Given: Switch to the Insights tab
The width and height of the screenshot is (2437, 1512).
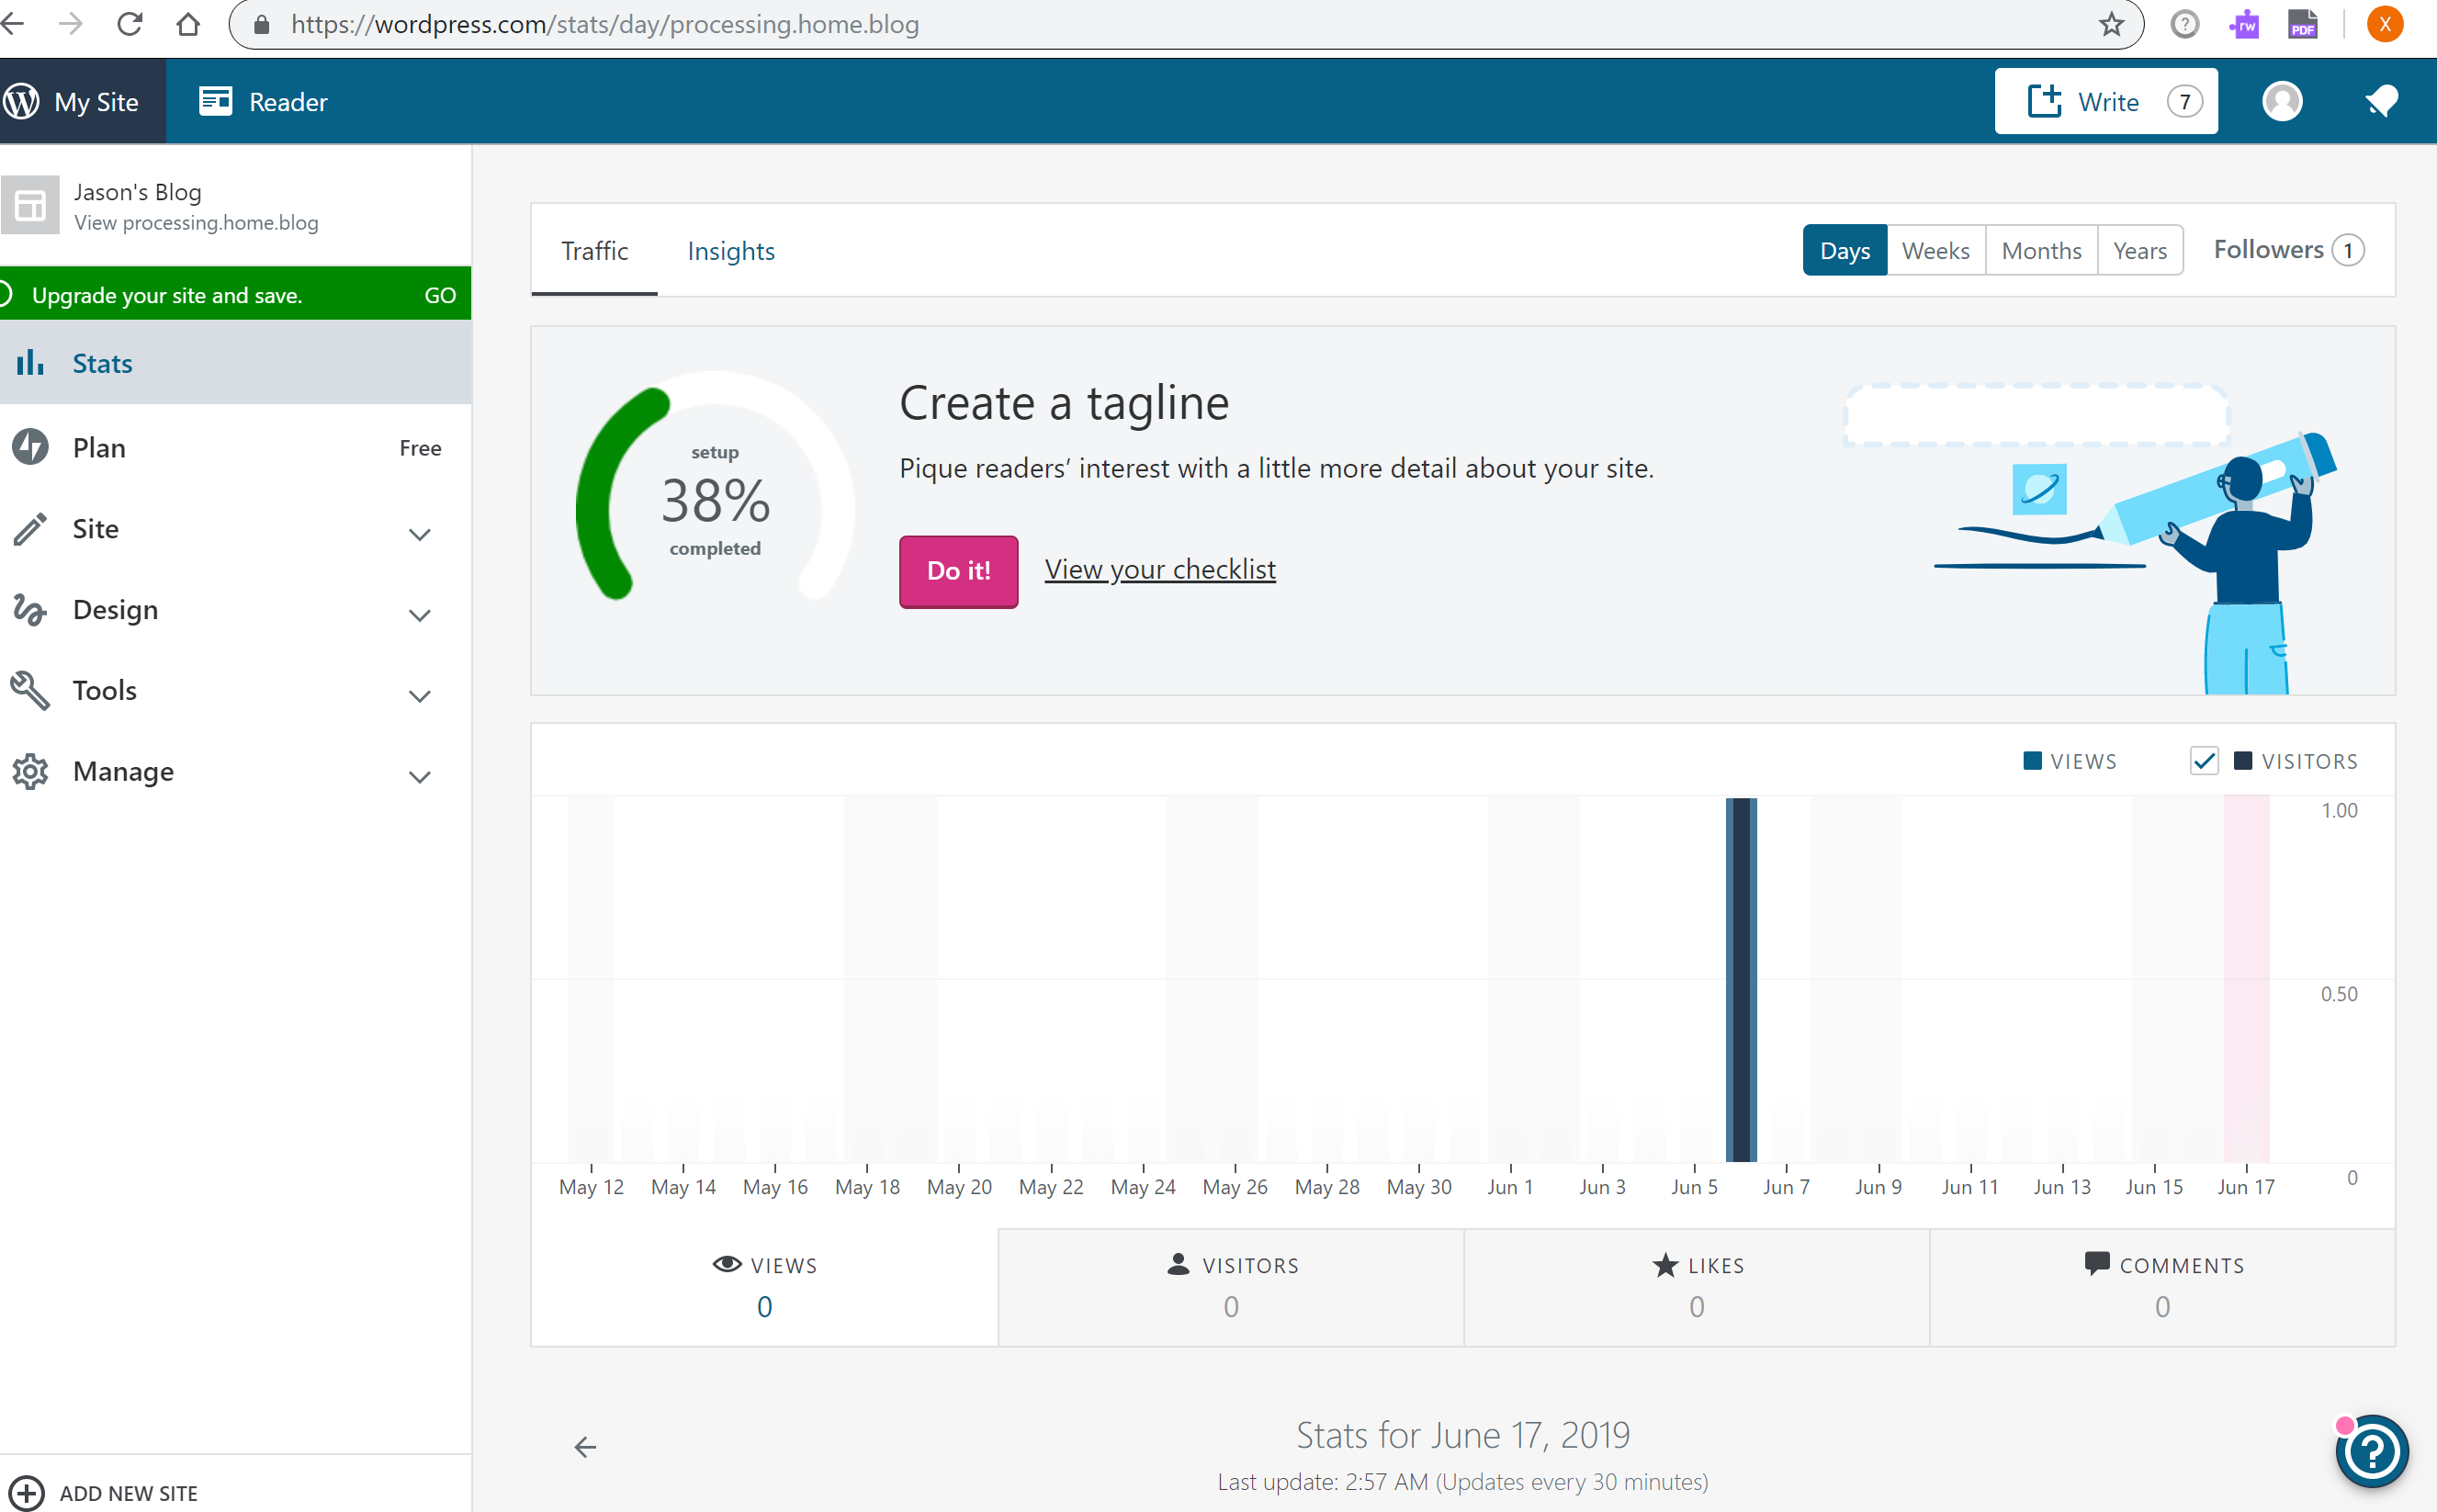Looking at the screenshot, I should [x=731, y=251].
